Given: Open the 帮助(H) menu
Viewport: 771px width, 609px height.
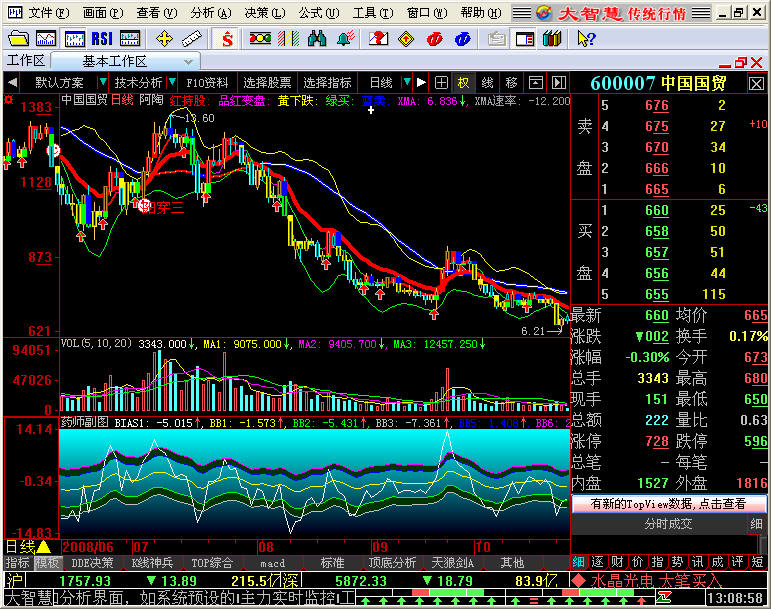Looking at the screenshot, I should [x=481, y=13].
